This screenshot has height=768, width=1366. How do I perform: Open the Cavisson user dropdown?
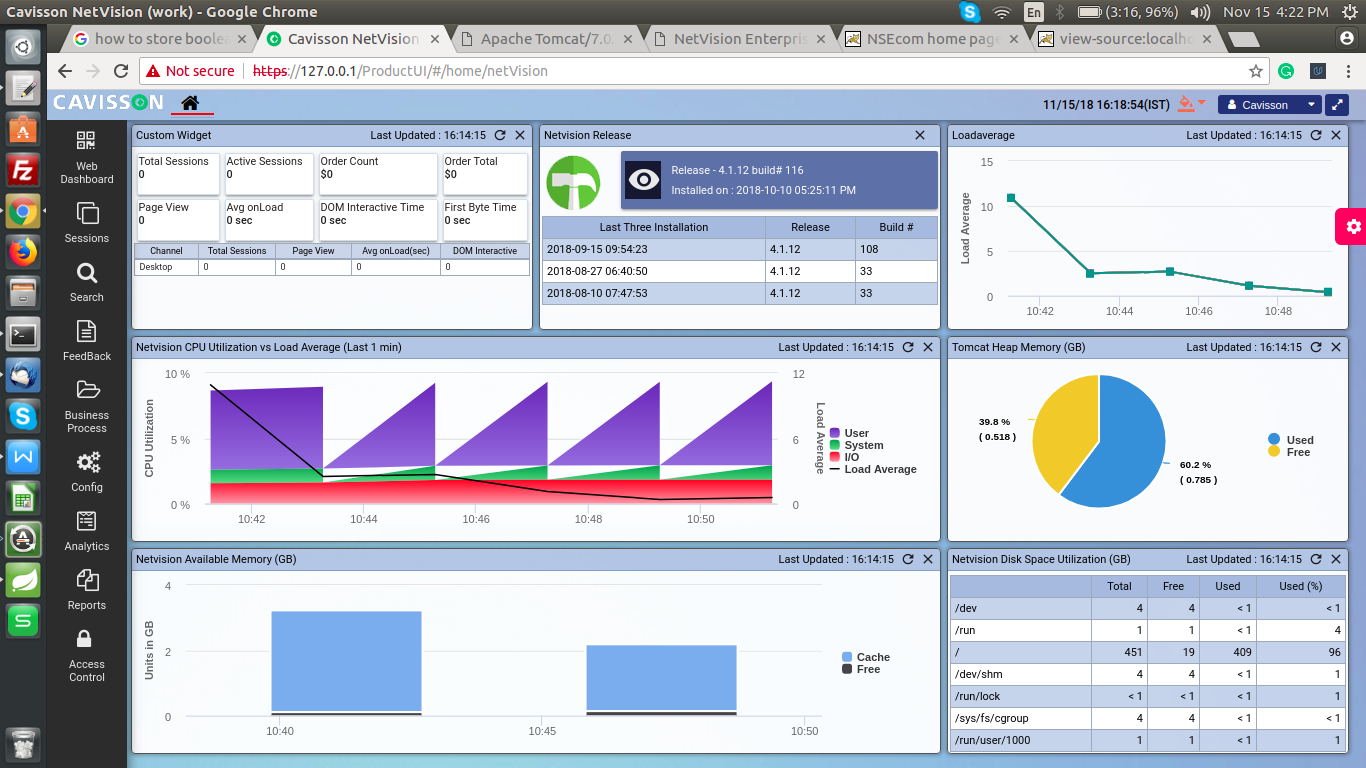1269,105
